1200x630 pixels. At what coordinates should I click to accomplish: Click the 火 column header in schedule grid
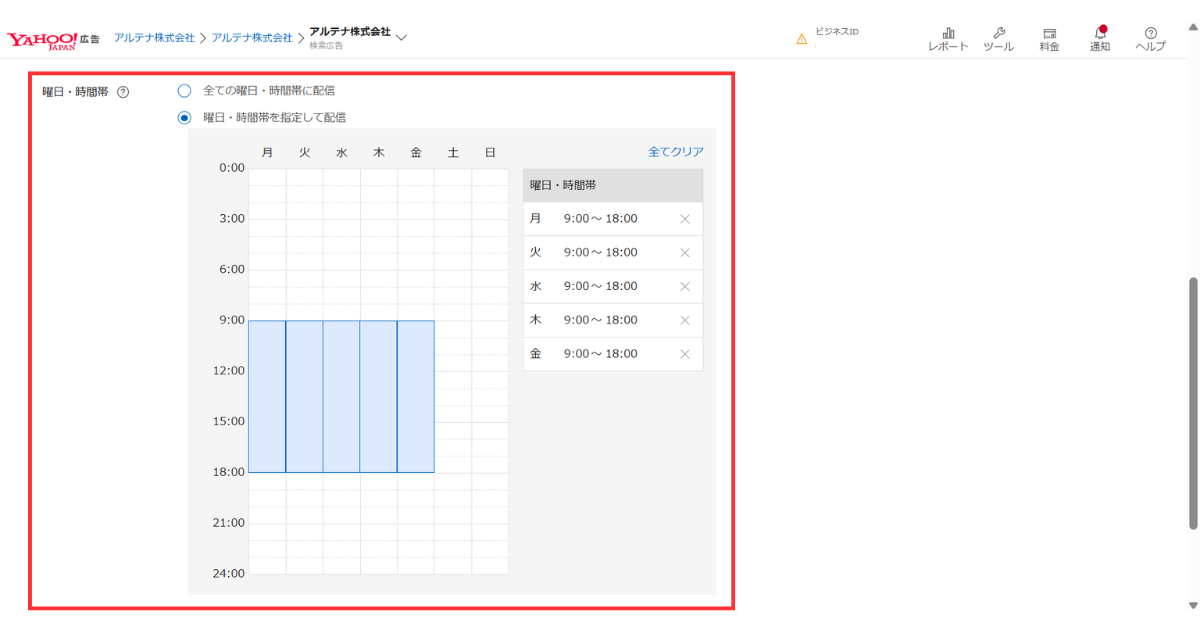coord(304,153)
